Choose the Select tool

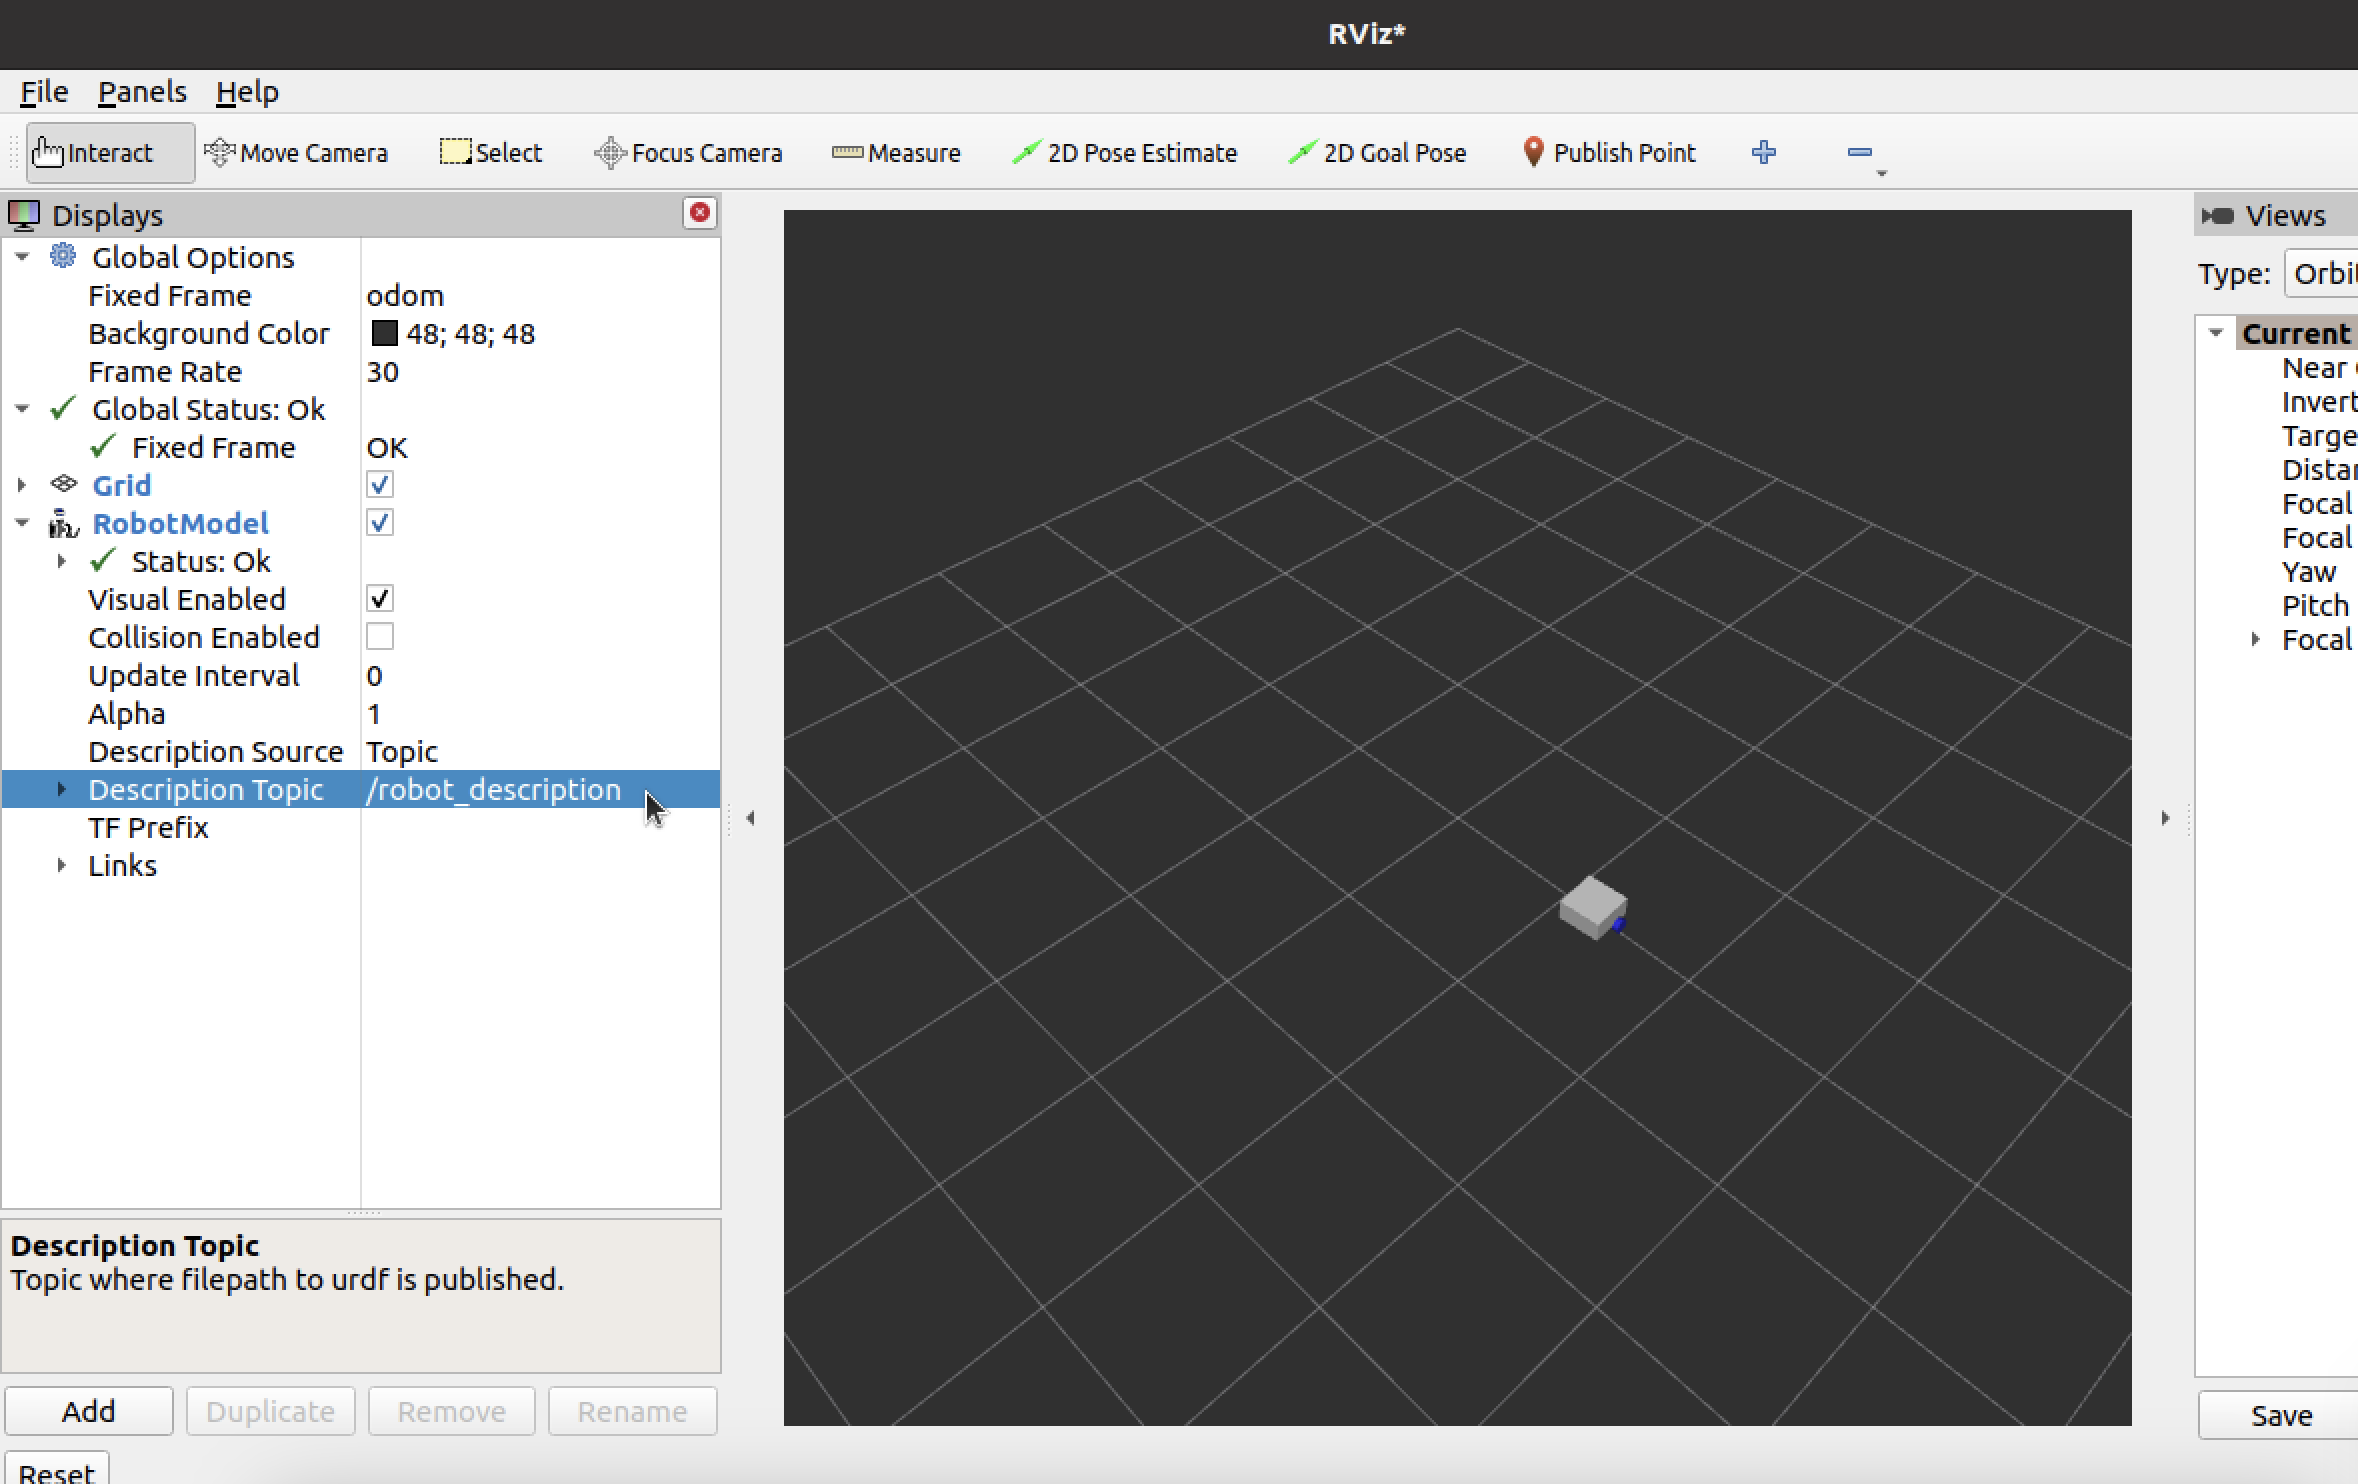click(491, 153)
